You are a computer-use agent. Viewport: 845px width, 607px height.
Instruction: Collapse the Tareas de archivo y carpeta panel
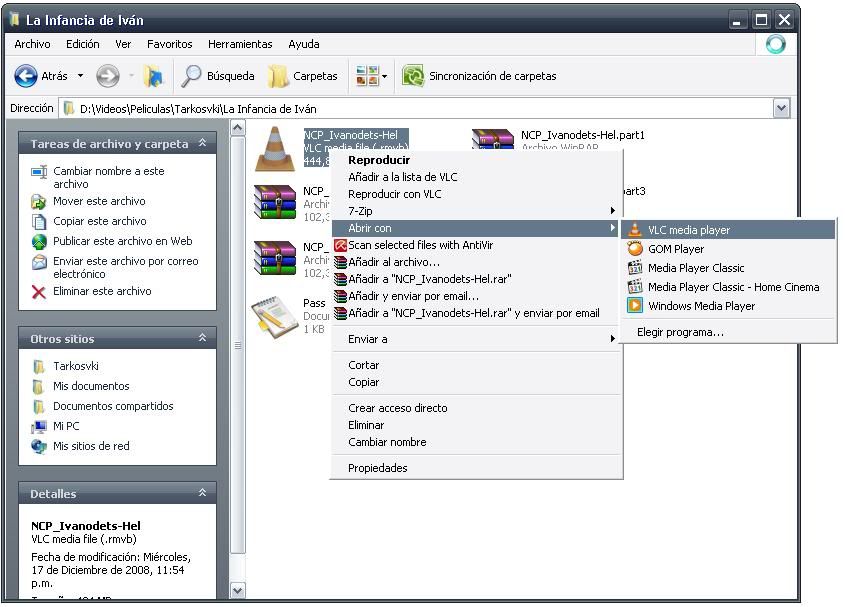(202, 144)
